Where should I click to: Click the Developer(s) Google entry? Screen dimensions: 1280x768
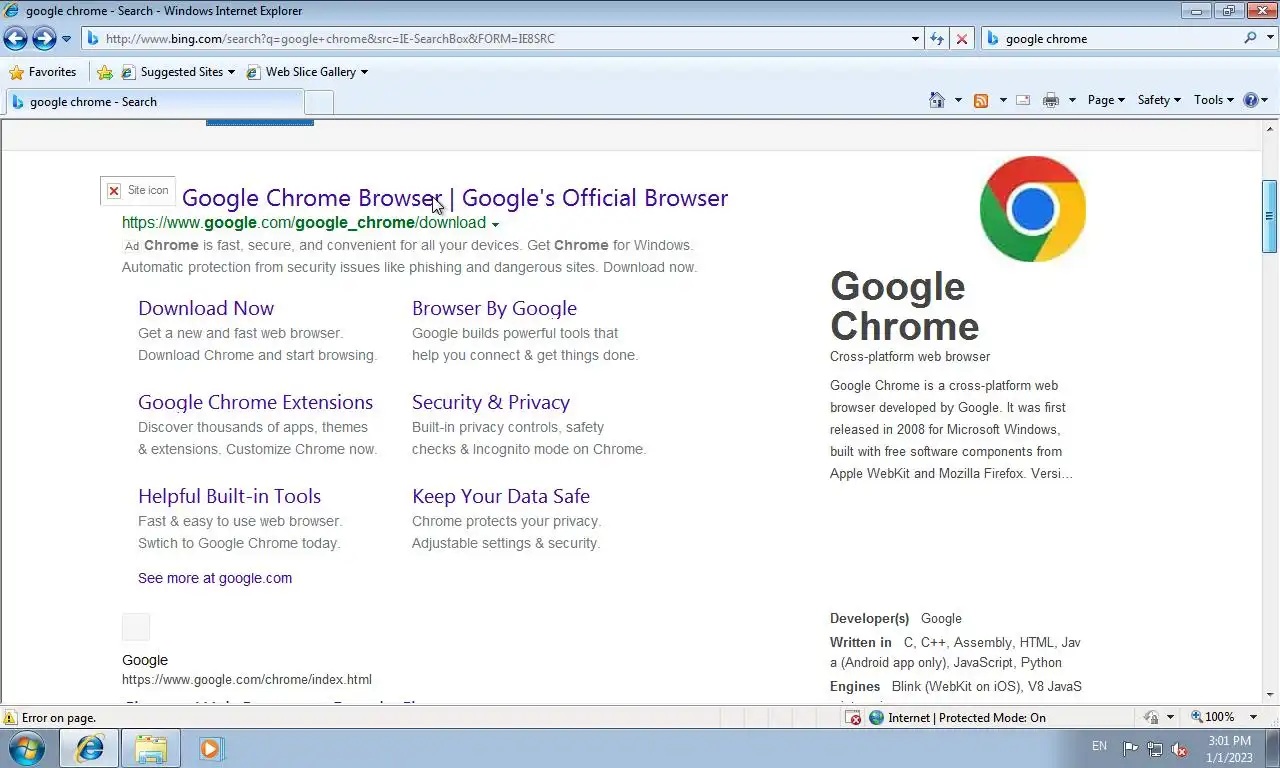pyautogui.click(x=895, y=618)
